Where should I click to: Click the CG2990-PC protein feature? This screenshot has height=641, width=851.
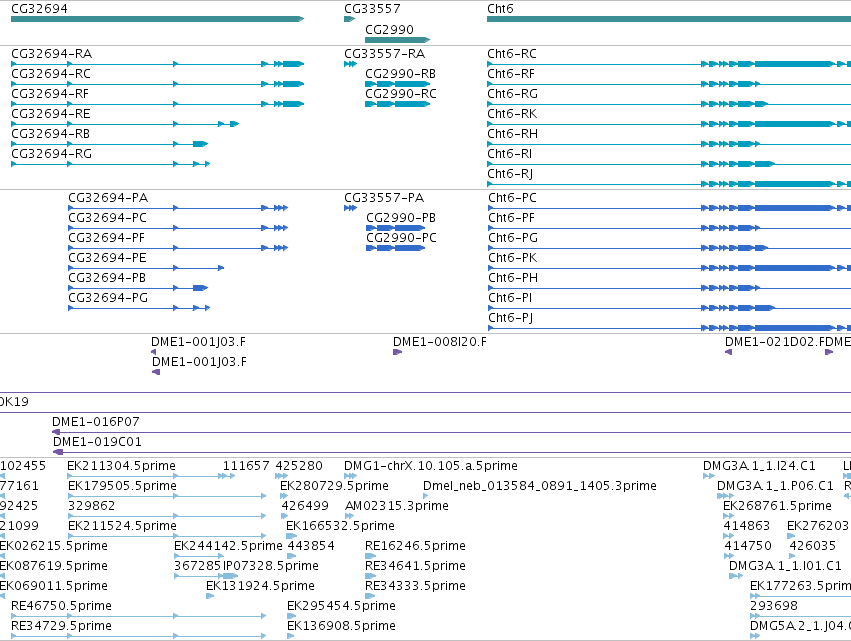click(396, 248)
